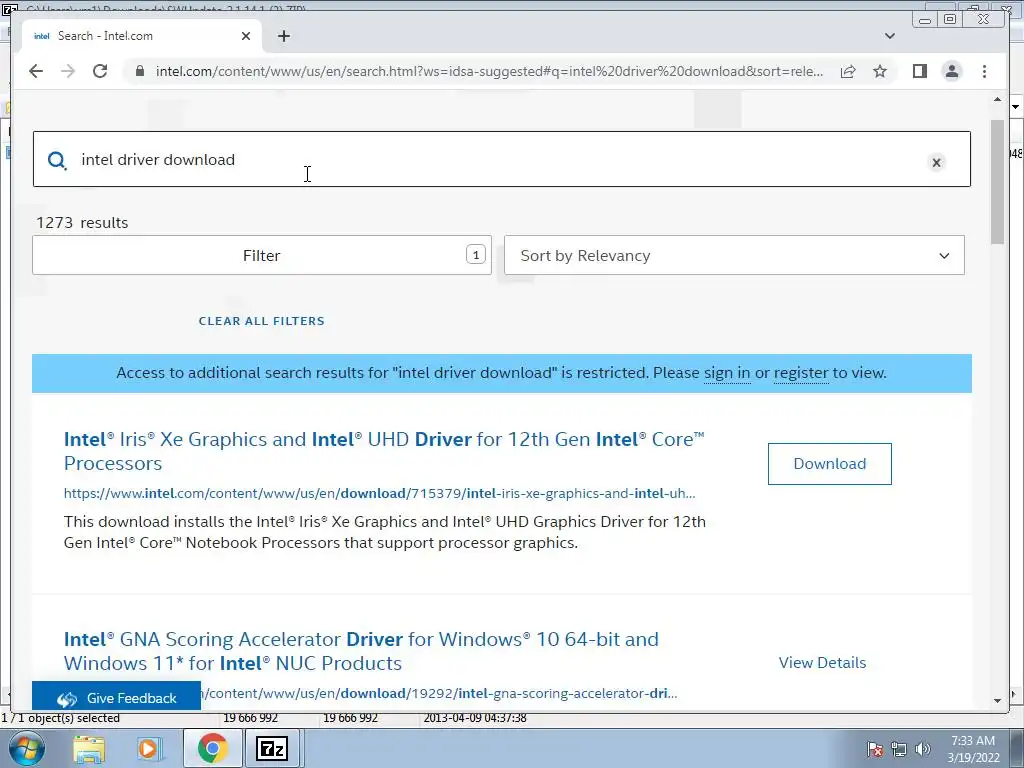This screenshot has width=1024, height=768.
Task: Expand the Sort by Relevancy dropdown
Action: tap(734, 255)
